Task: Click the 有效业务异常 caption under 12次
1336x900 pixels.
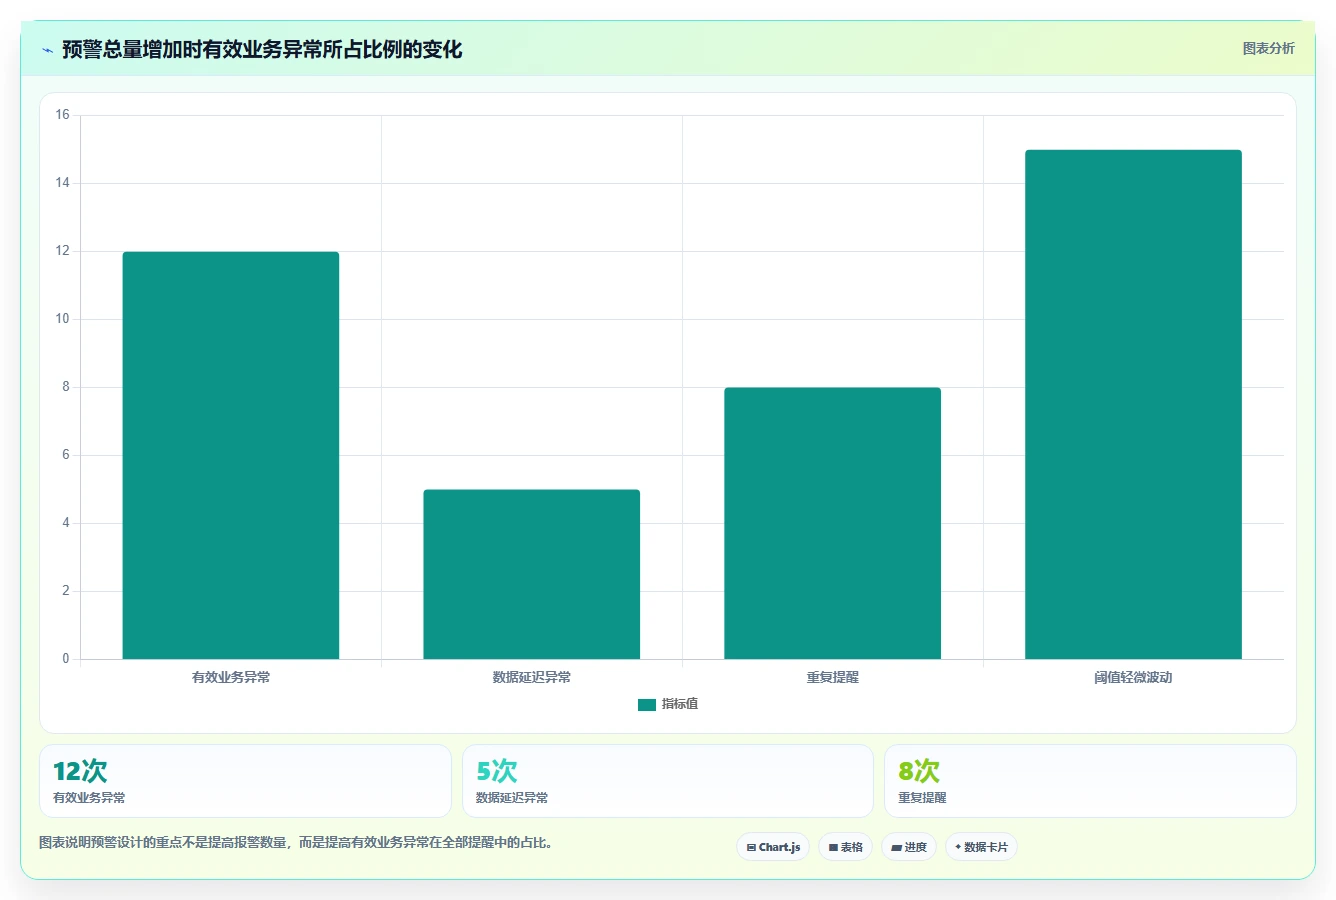Action: (89, 798)
